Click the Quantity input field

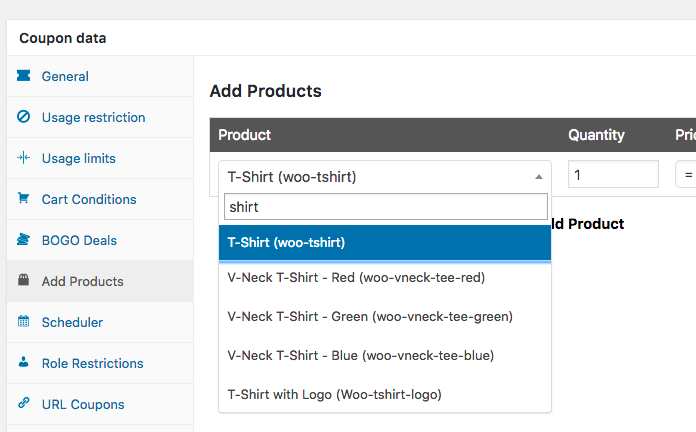click(x=613, y=175)
